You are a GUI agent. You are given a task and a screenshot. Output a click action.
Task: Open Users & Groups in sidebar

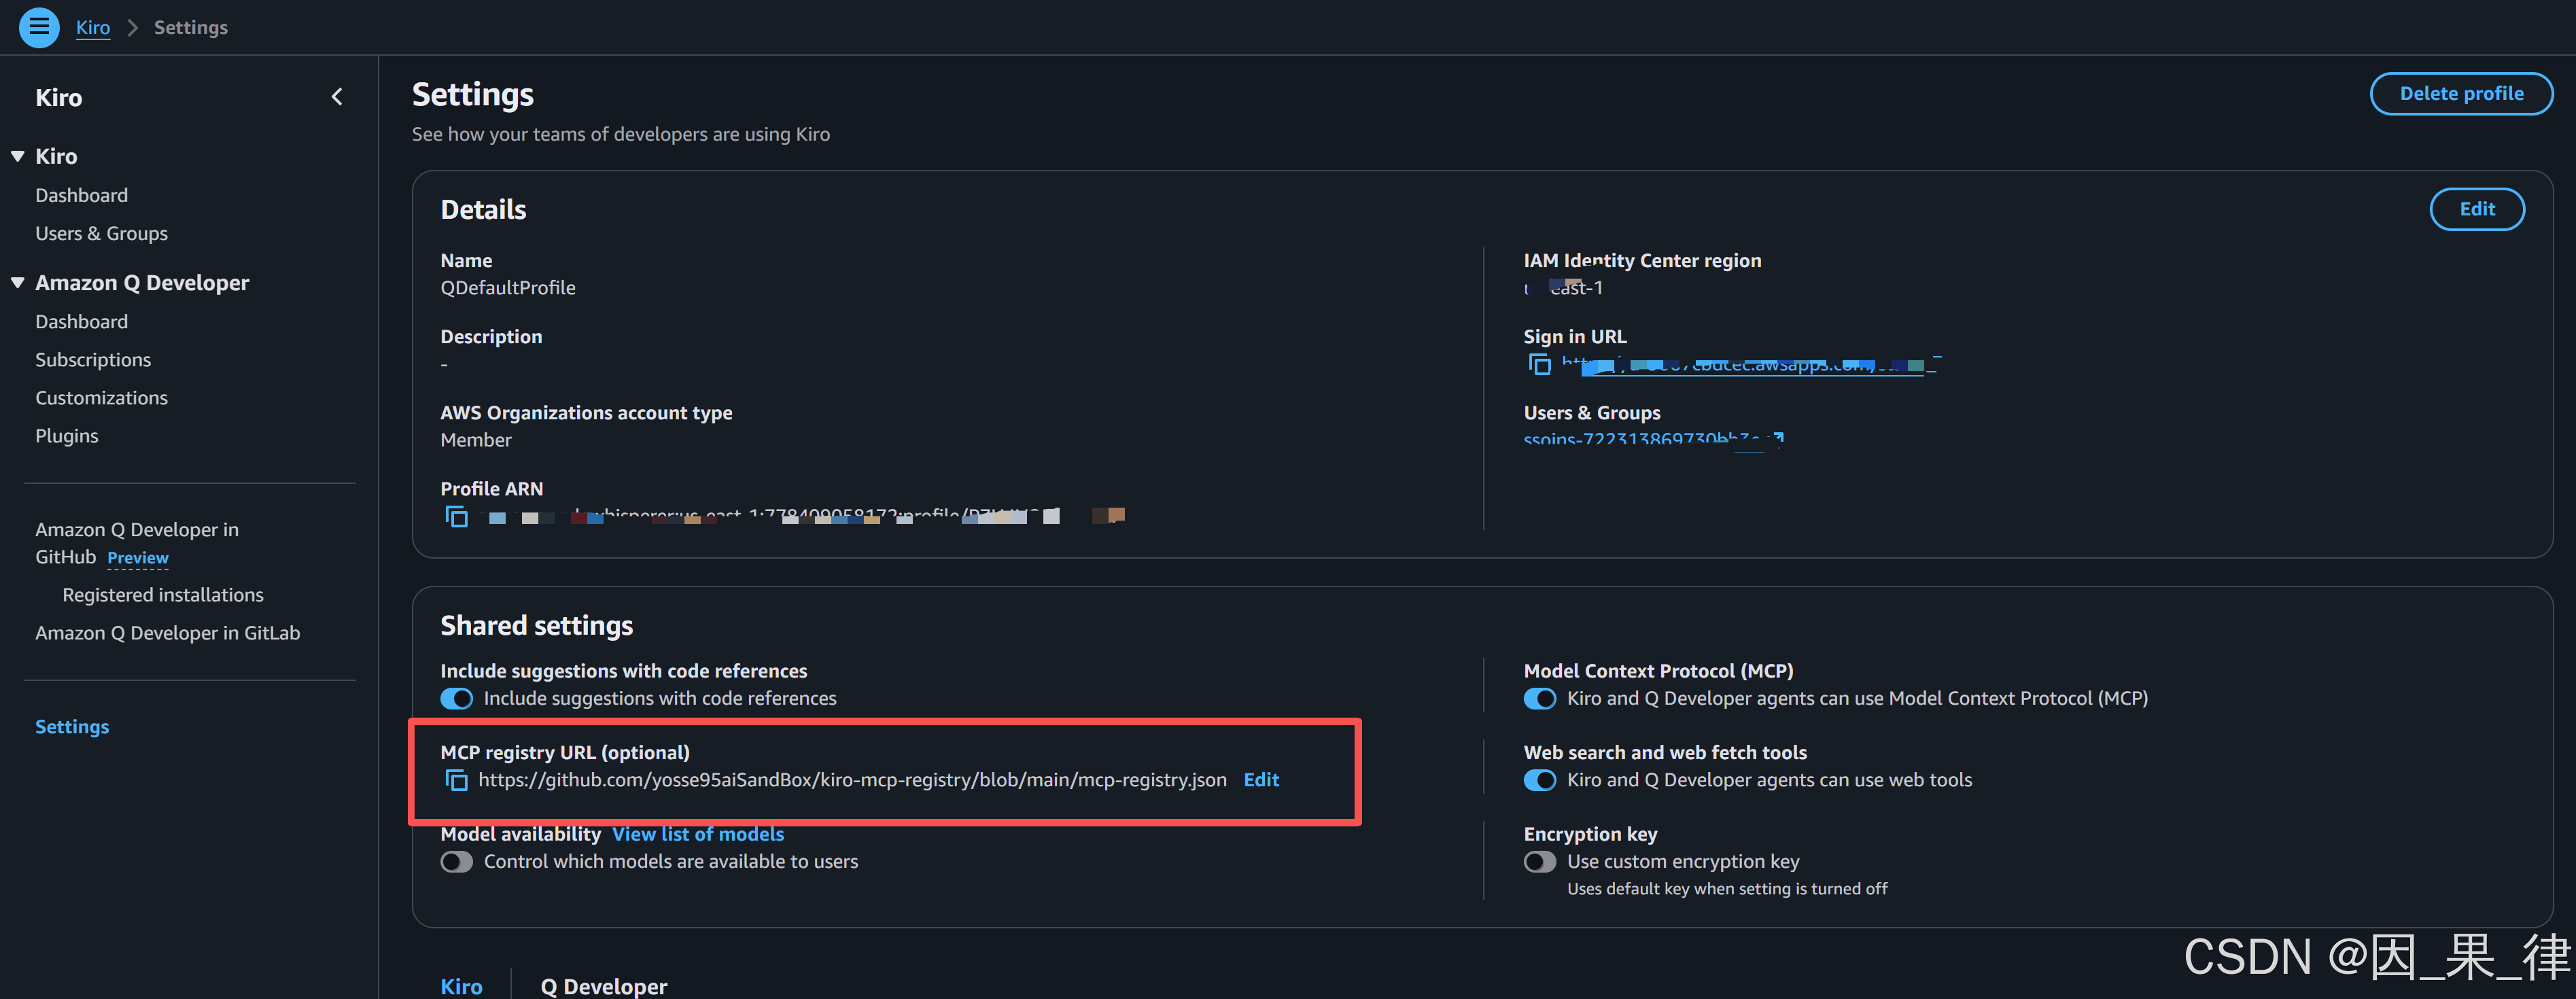pos(101,233)
